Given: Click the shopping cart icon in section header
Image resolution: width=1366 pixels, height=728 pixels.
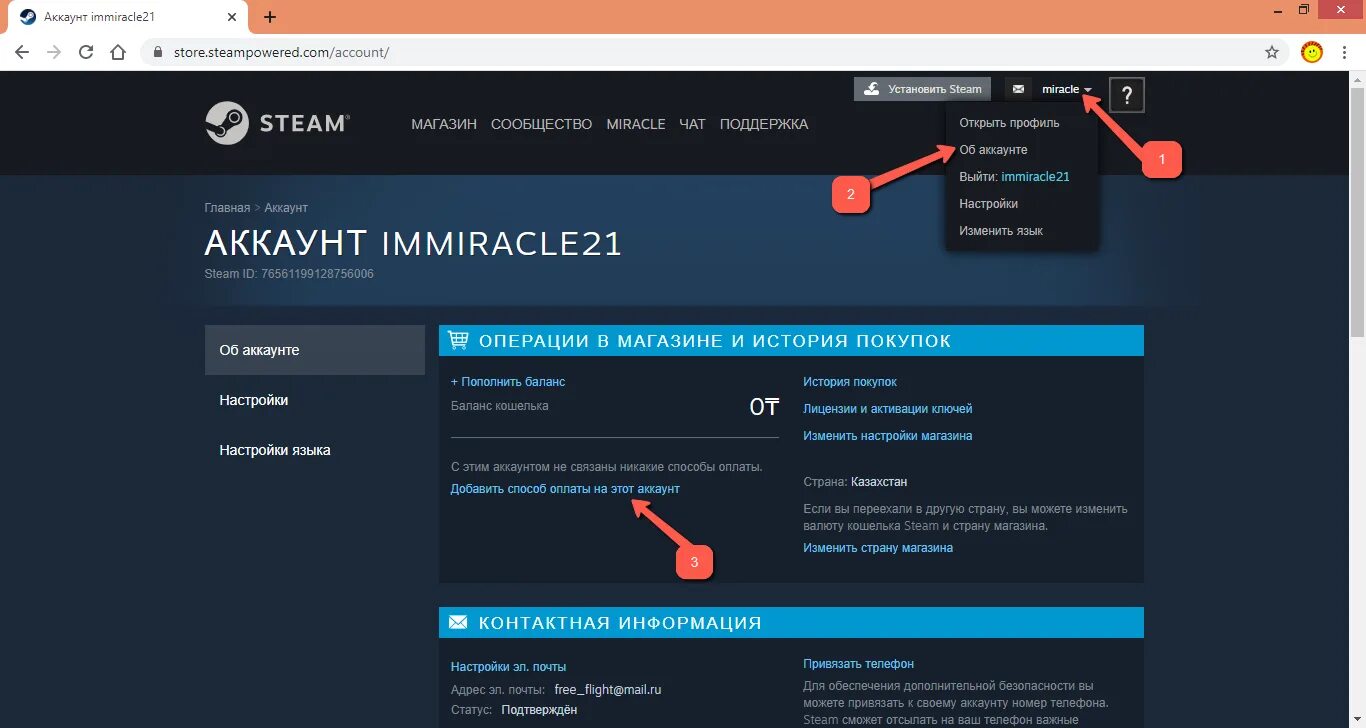Looking at the screenshot, I should pos(458,341).
